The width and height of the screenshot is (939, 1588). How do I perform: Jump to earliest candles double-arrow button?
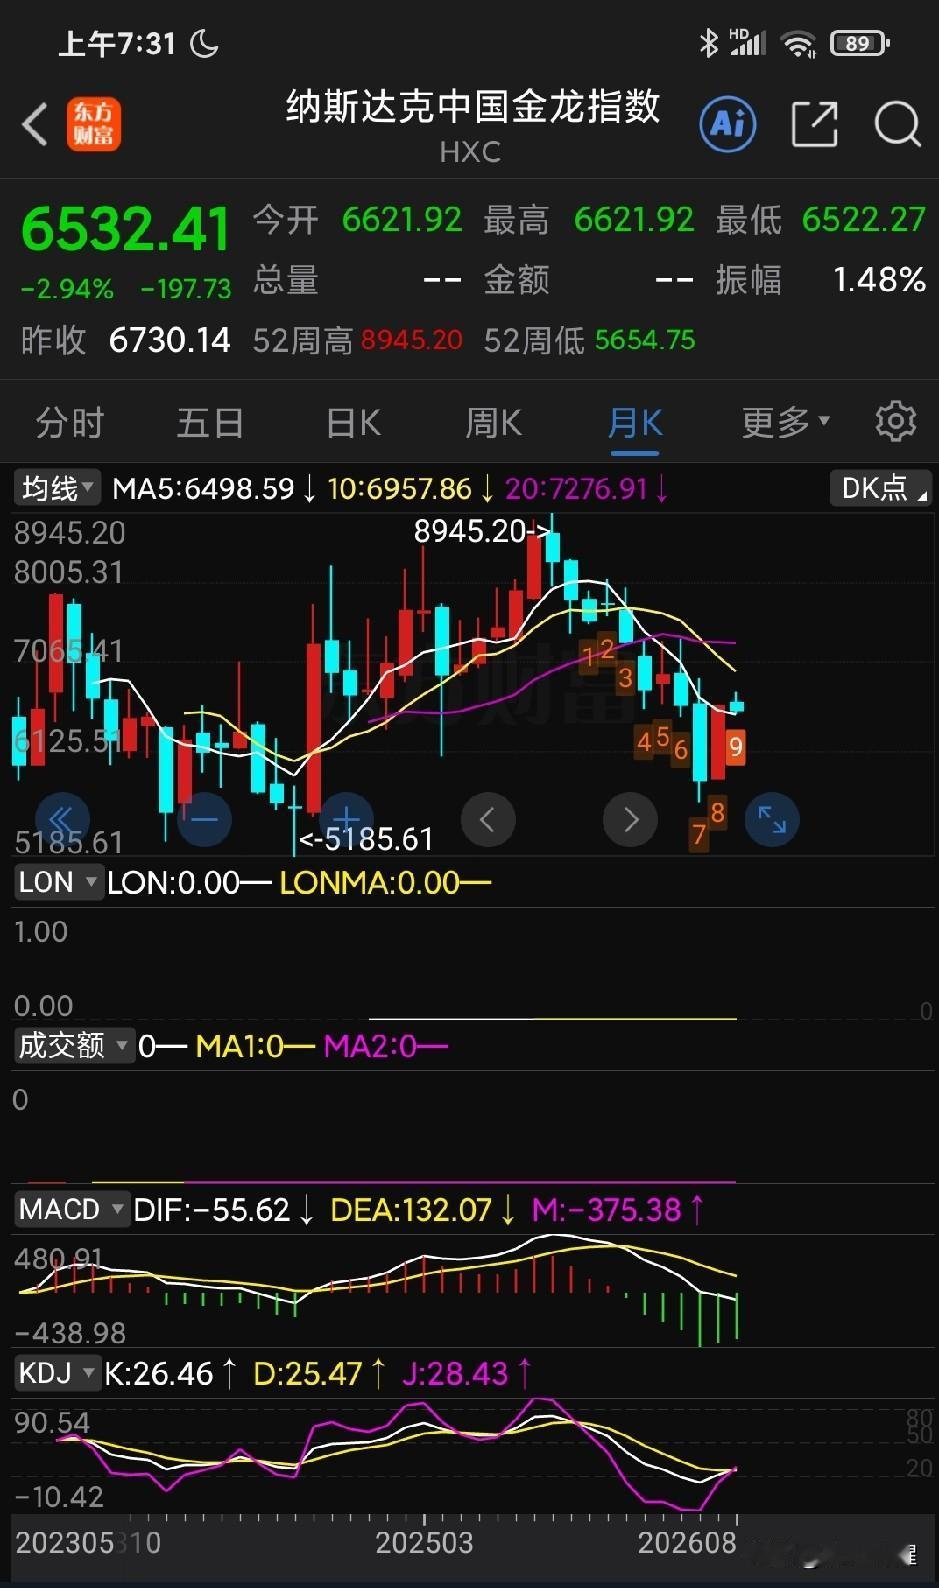[x=62, y=819]
